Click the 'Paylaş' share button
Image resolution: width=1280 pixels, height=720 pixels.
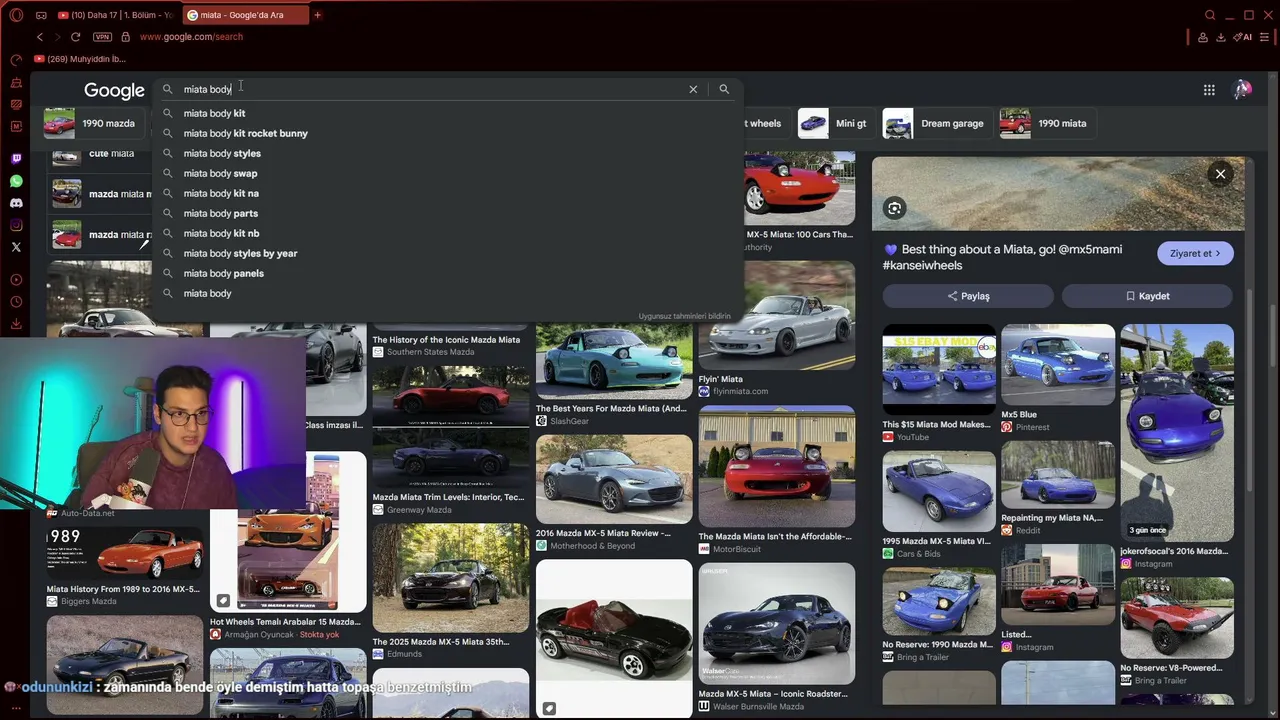click(968, 296)
